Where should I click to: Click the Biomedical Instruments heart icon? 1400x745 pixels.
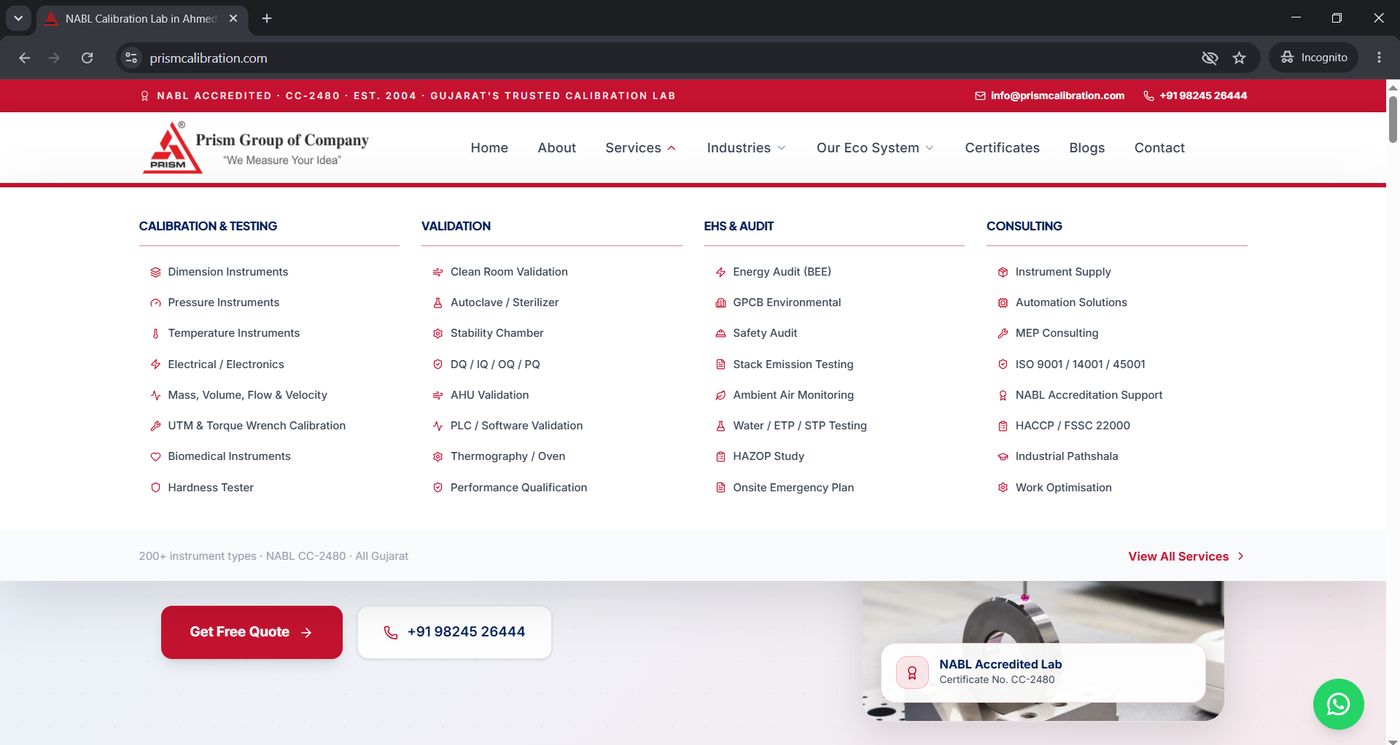[155, 457]
